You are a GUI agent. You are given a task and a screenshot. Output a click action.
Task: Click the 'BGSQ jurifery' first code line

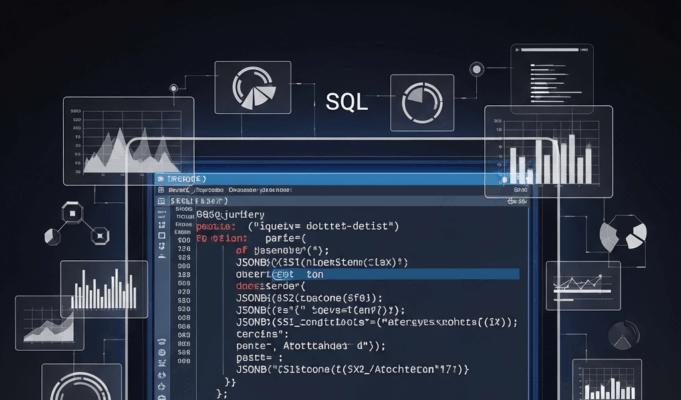[x=230, y=215]
